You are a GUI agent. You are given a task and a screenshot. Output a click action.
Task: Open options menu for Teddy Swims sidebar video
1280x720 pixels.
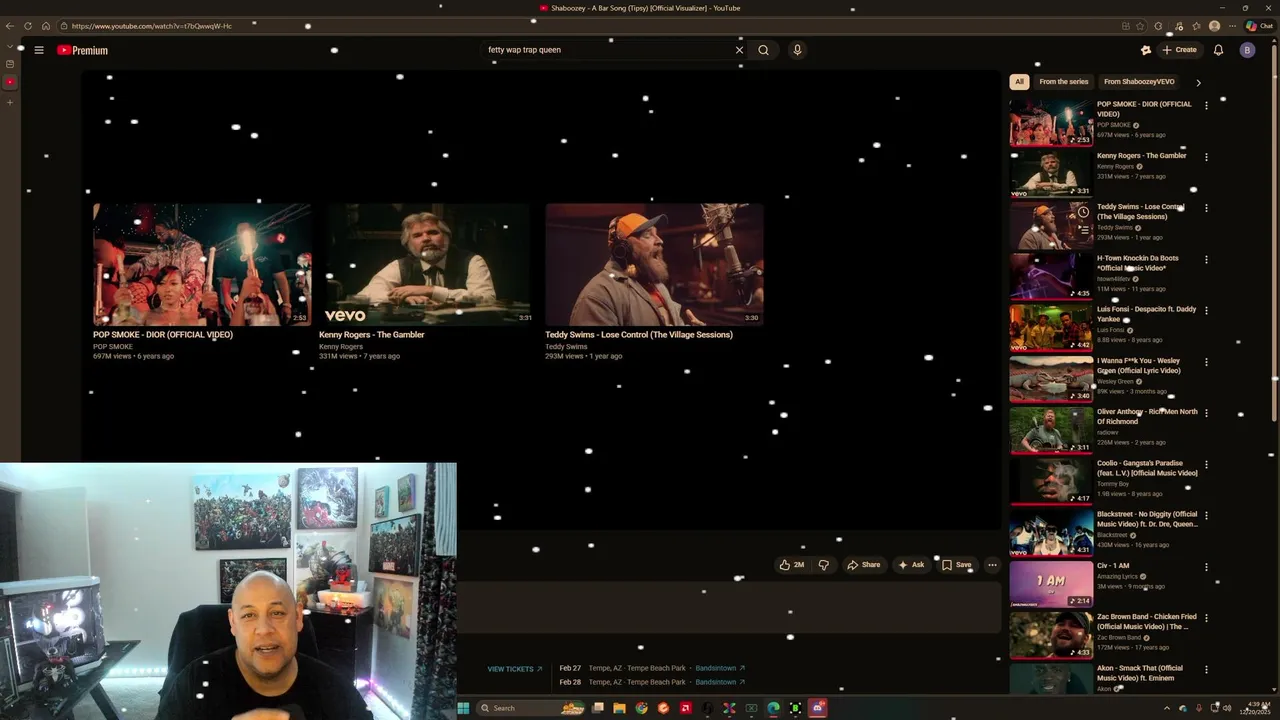(1206, 208)
